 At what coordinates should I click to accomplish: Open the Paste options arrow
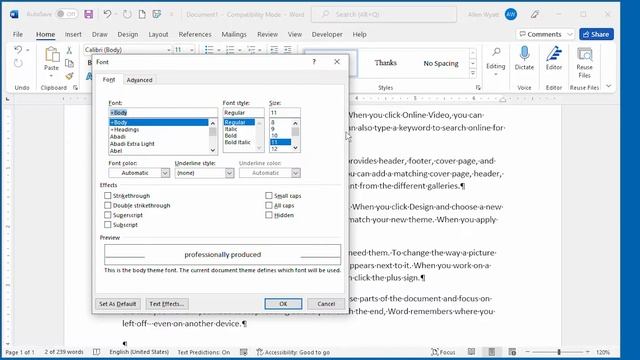tap(51, 76)
